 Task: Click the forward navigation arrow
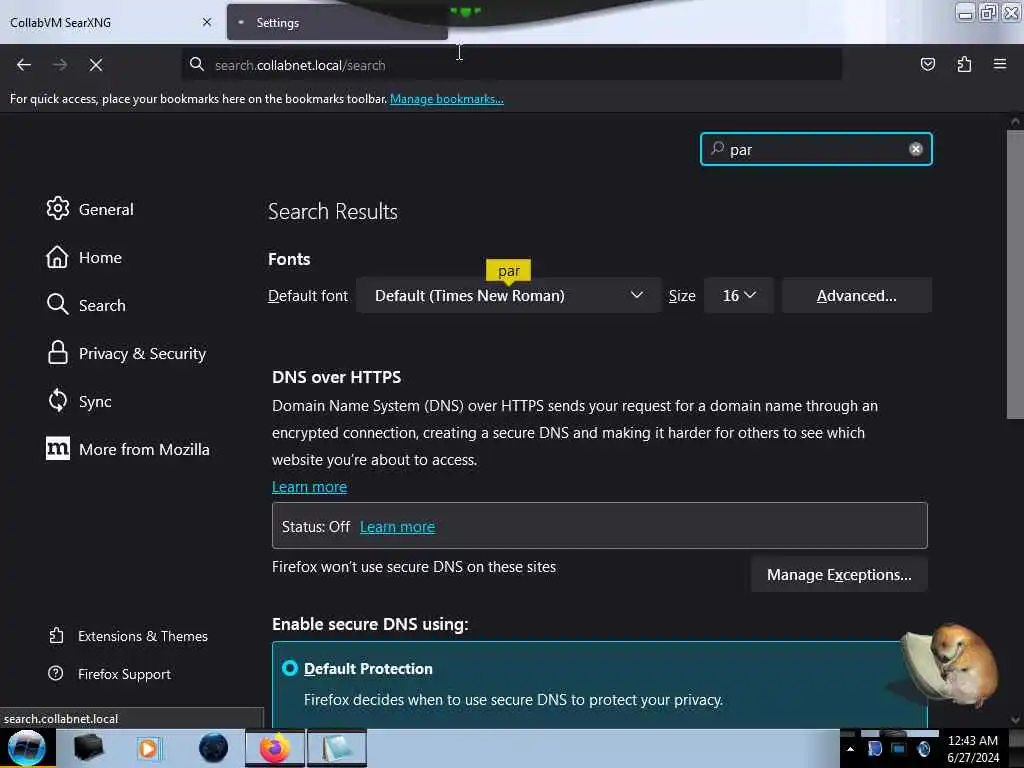coord(59,65)
